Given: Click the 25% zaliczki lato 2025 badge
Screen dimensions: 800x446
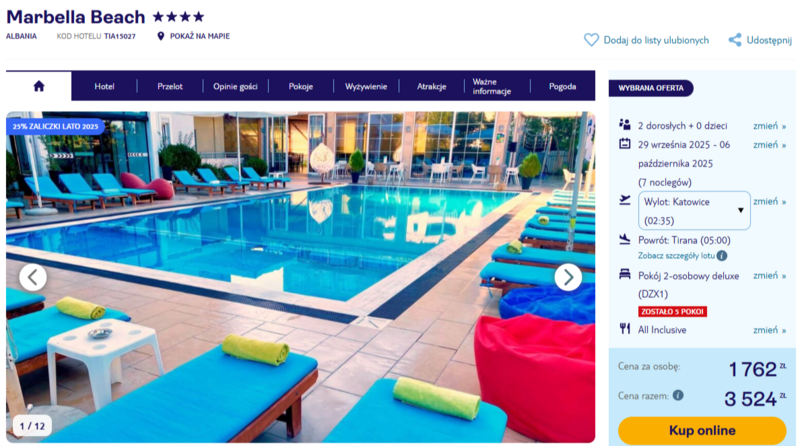Looking at the screenshot, I should click(x=55, y=126).
